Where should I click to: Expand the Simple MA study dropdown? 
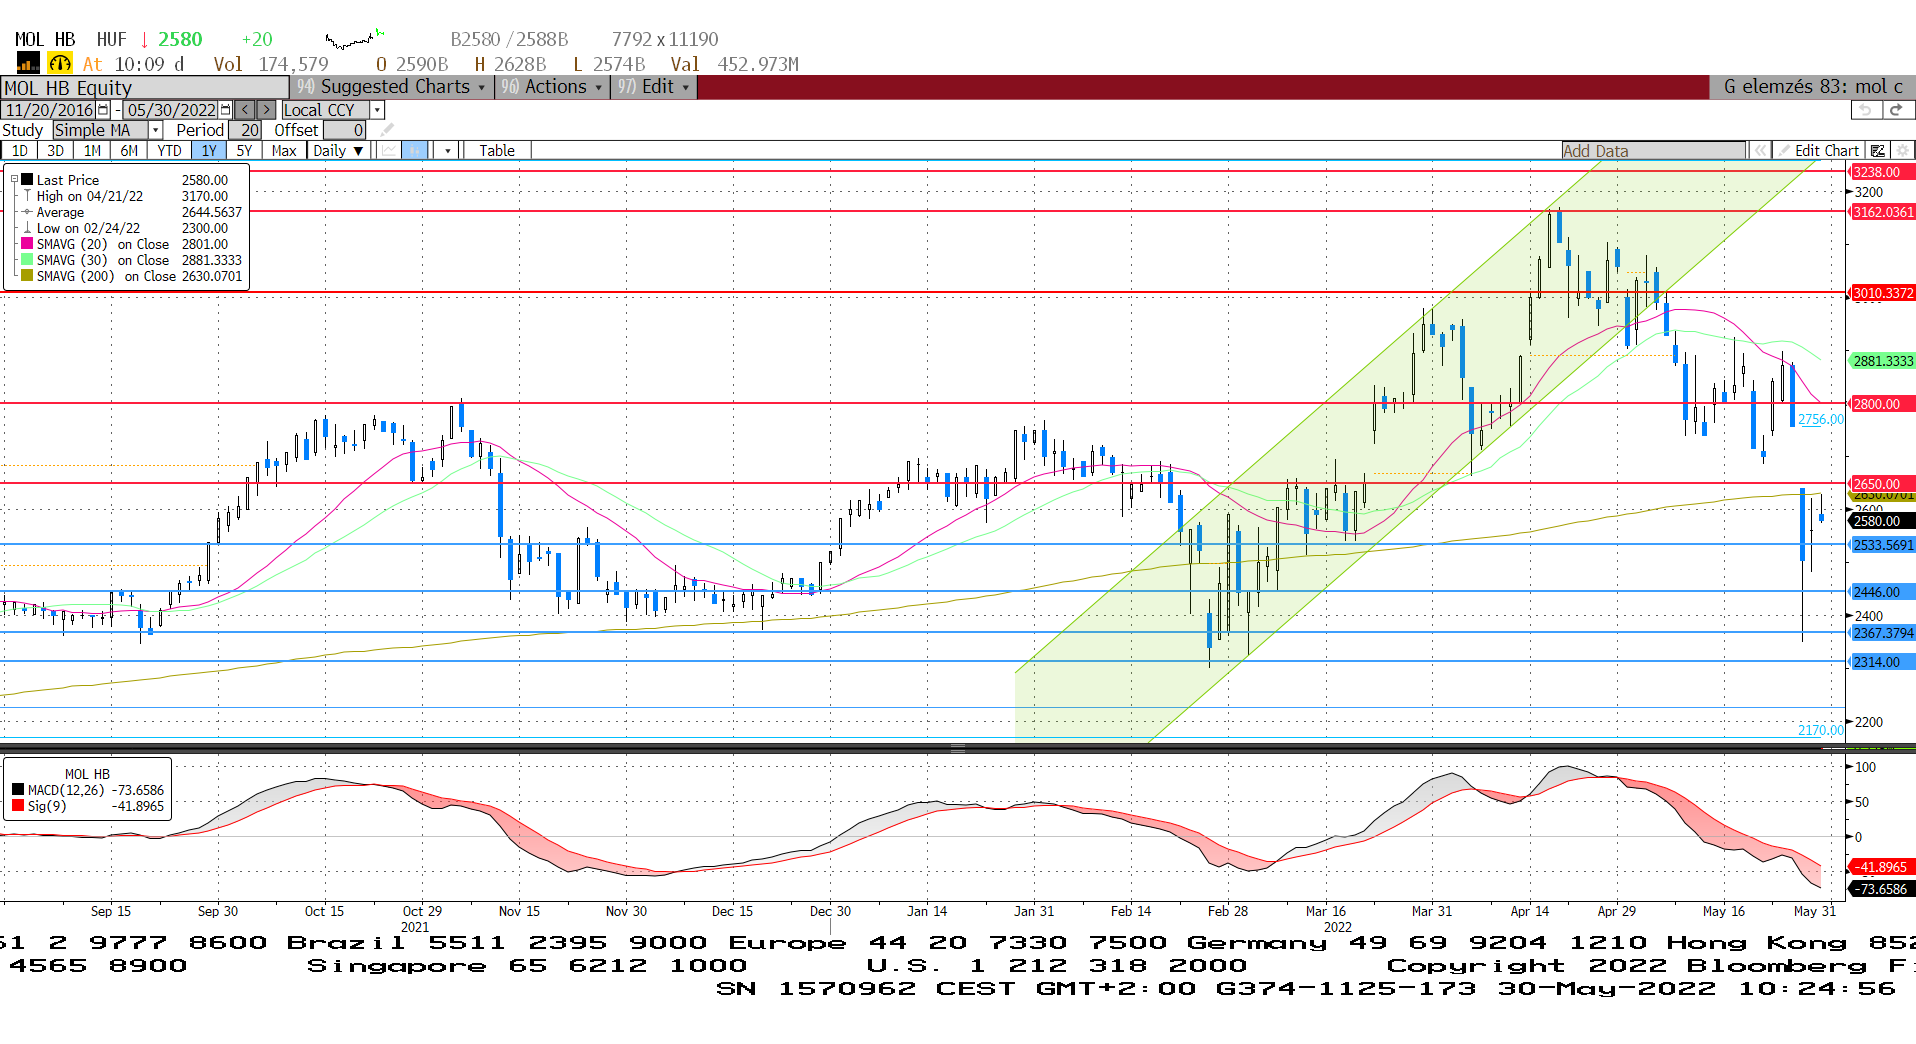coord(155,130)
